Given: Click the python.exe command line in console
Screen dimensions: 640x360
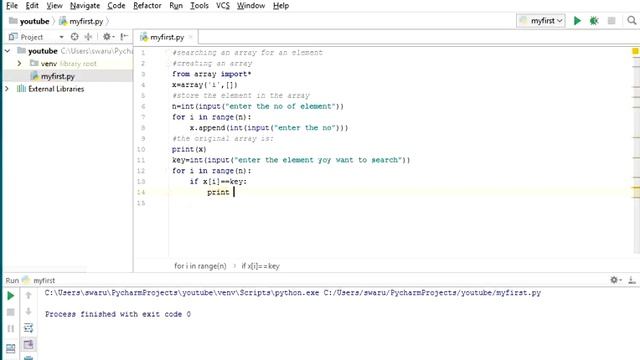Looking at the screenshot, I should point(293,293).
